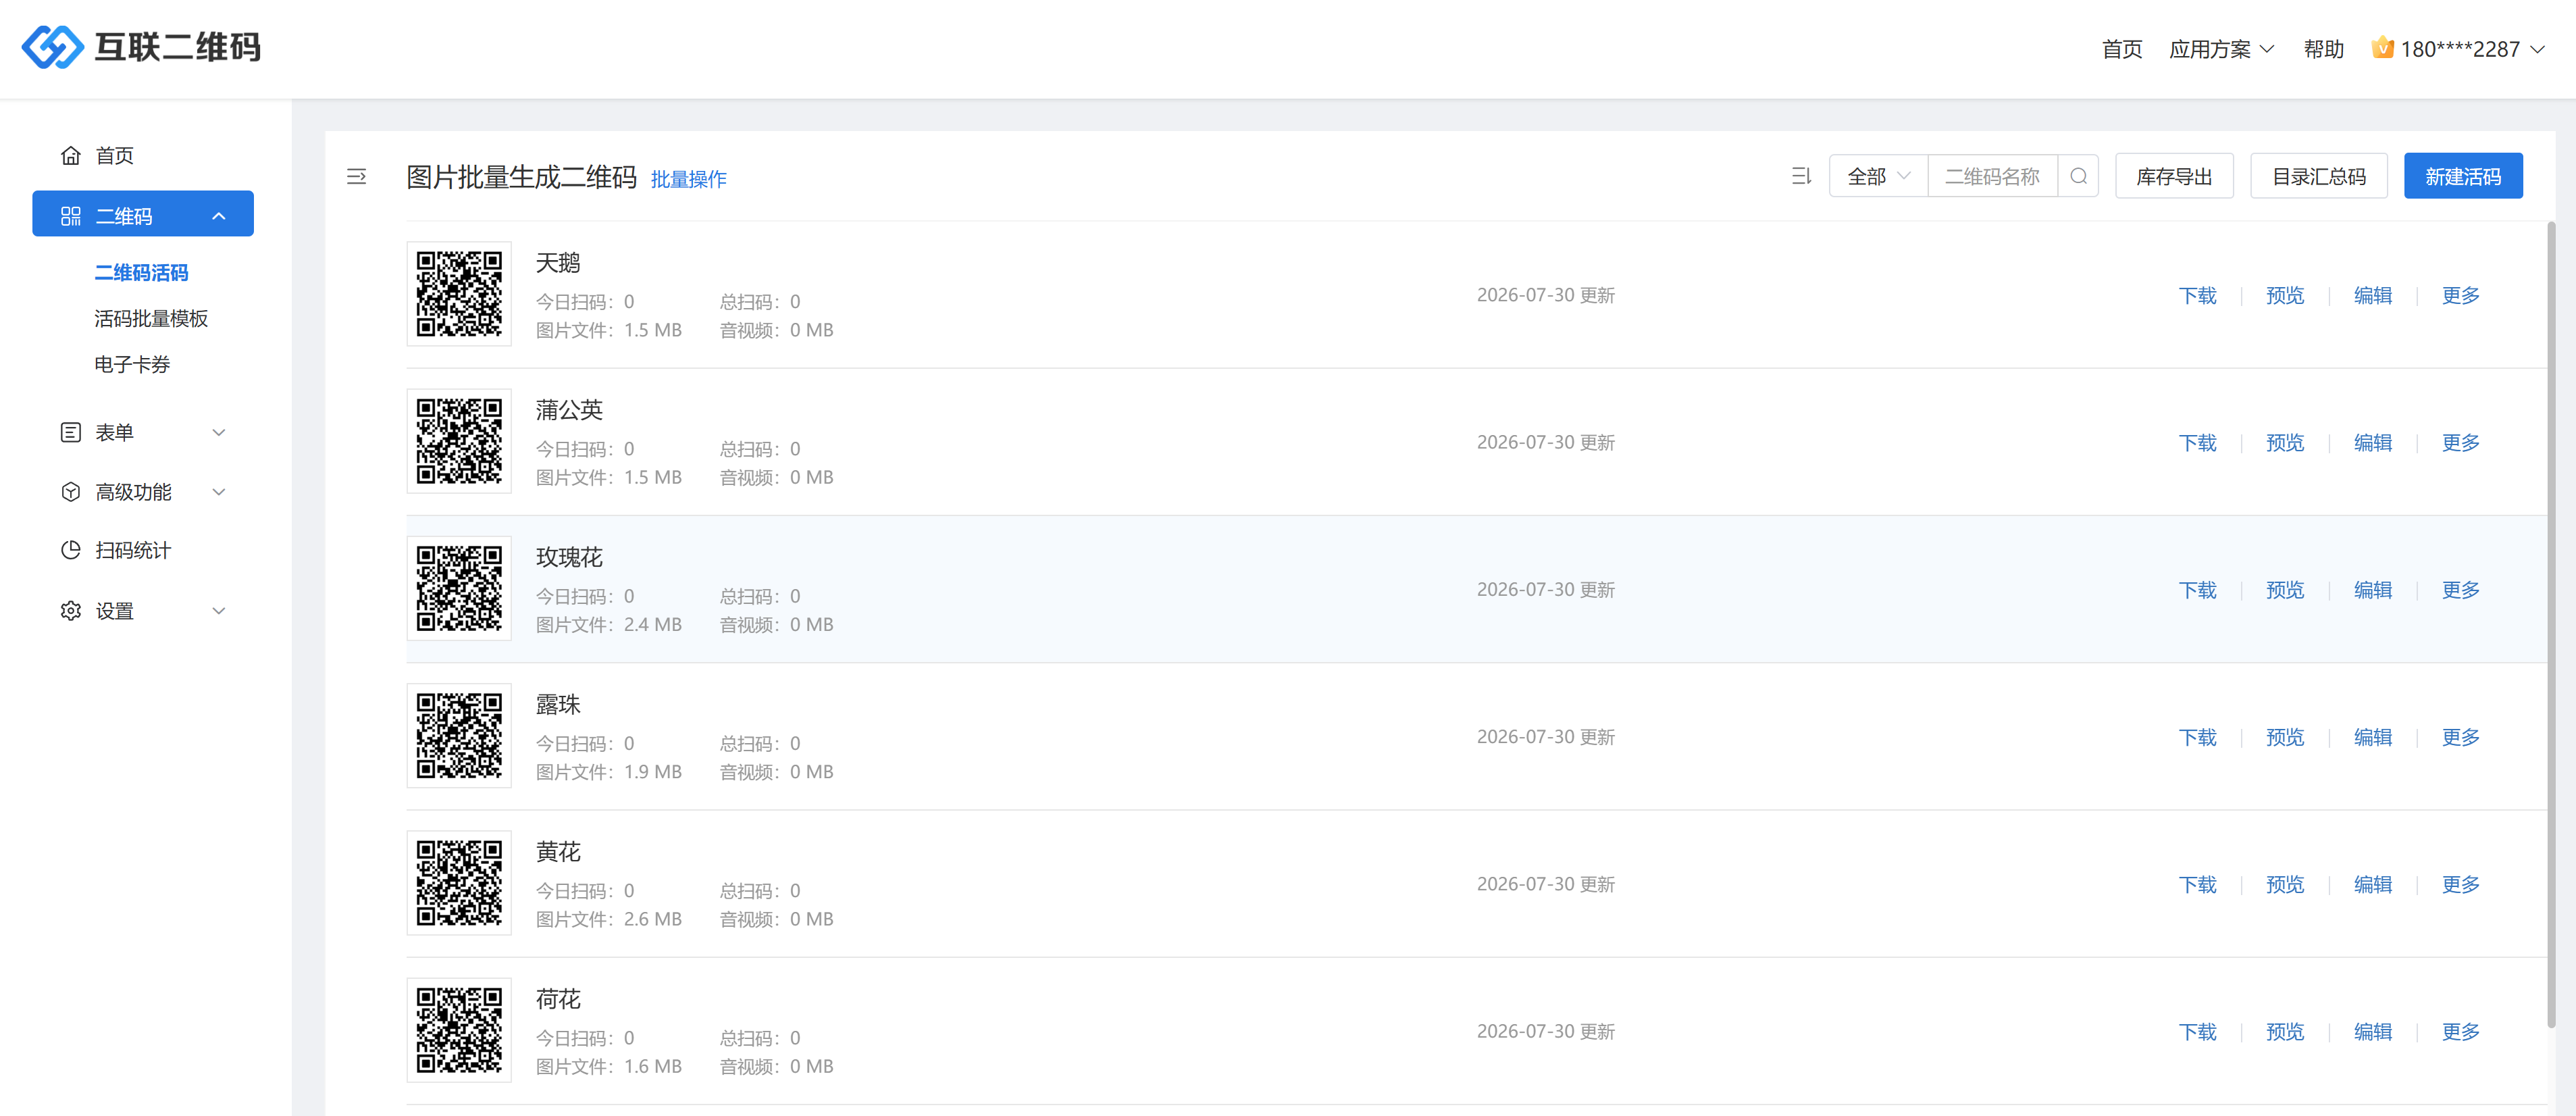The image size is (2576, 1116).
Task: Focus the 二维码名称 search field
Action: coord(1992,176)
